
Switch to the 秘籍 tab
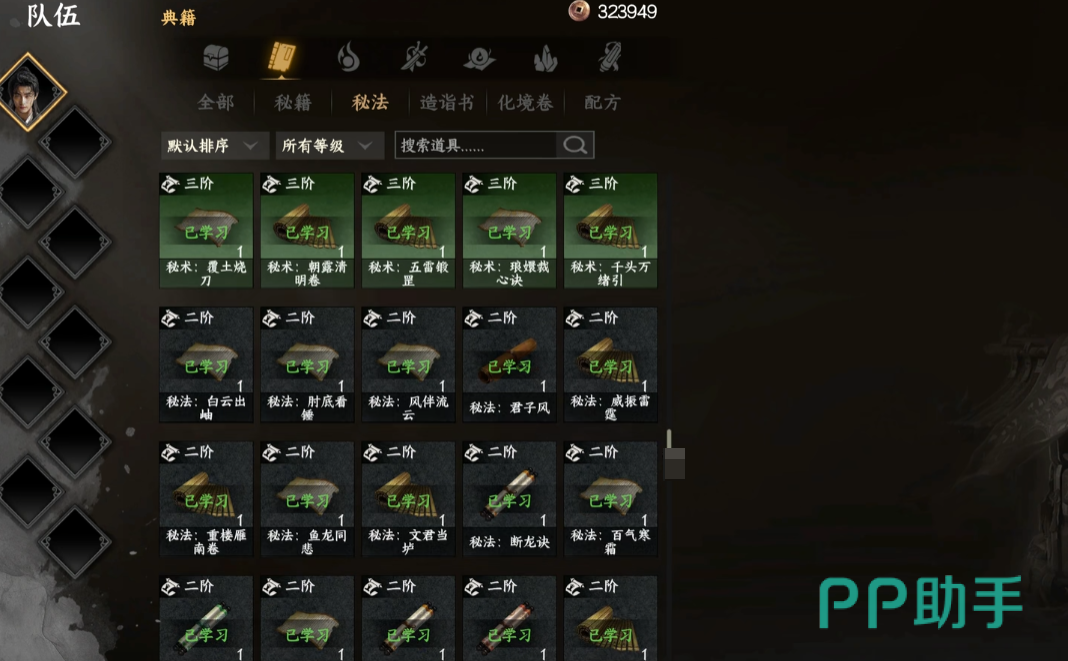point(293,103)
